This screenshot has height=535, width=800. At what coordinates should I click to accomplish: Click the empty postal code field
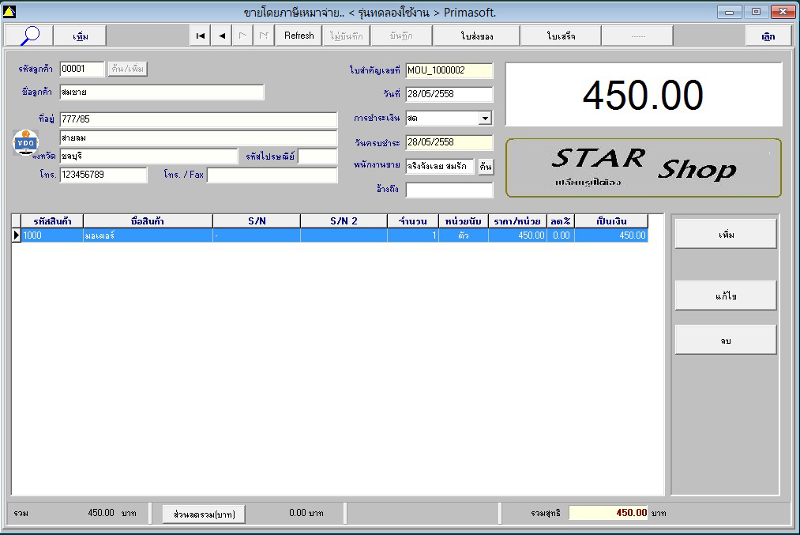coord(317,156)
